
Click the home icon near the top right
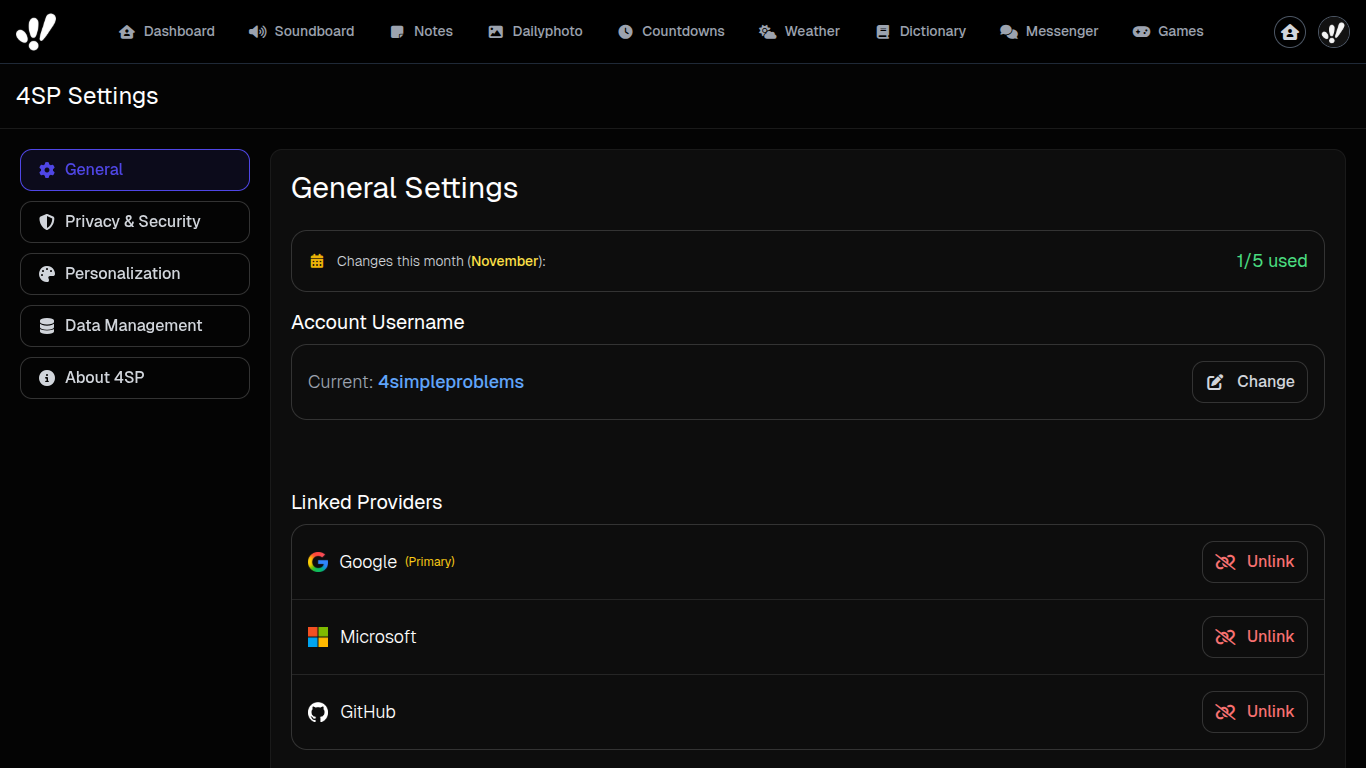[1289, 32]
